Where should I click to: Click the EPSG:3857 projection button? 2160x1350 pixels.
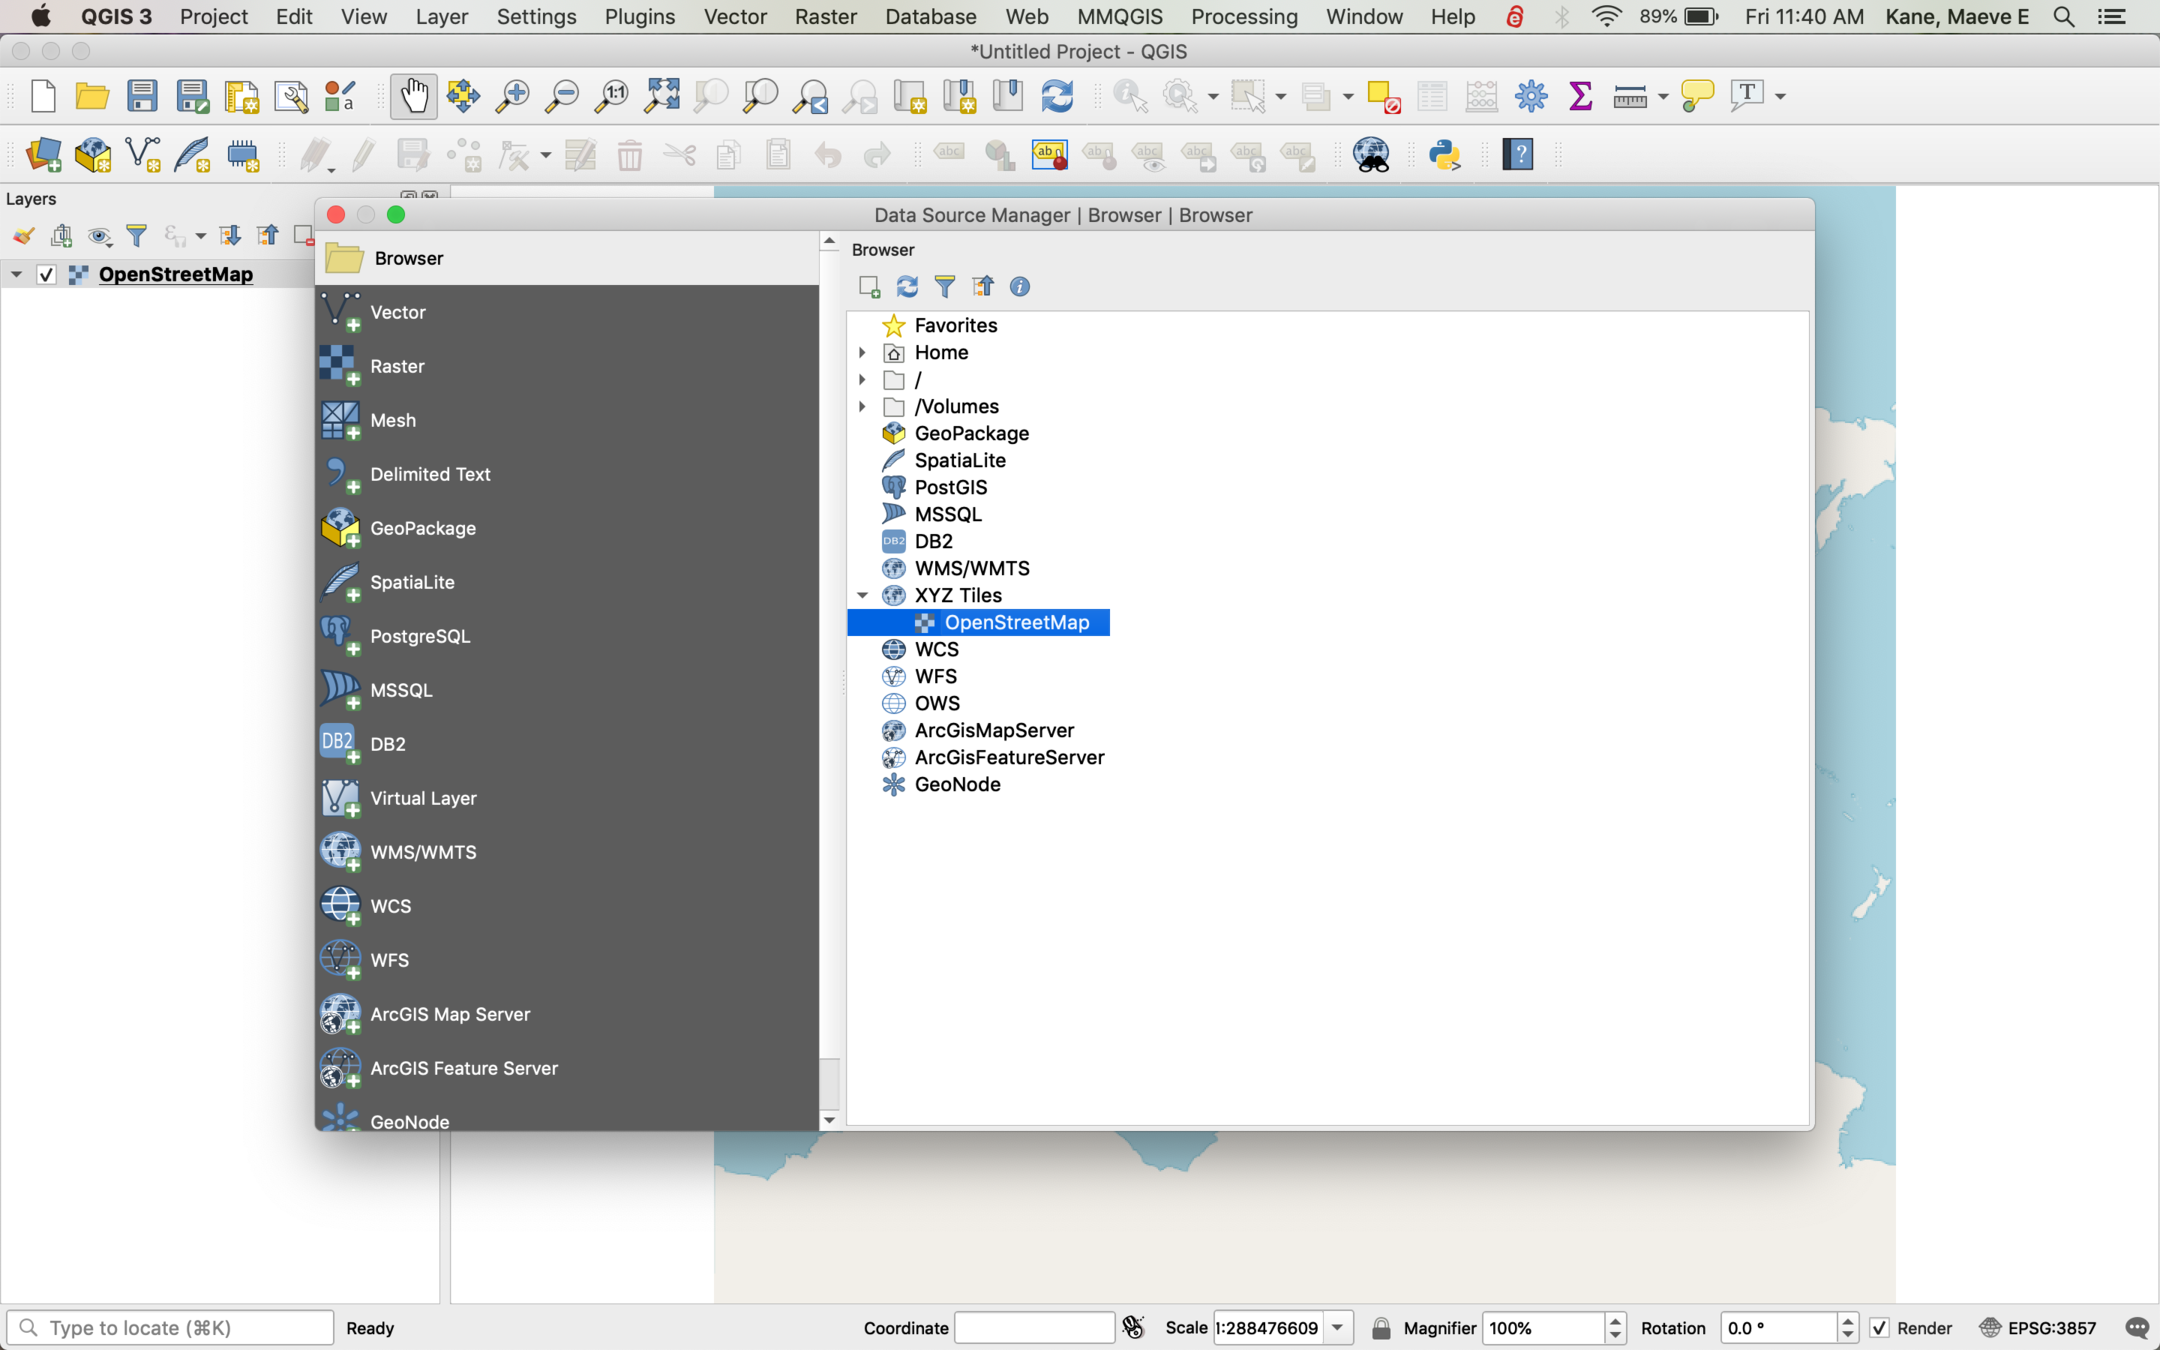2038,1328
